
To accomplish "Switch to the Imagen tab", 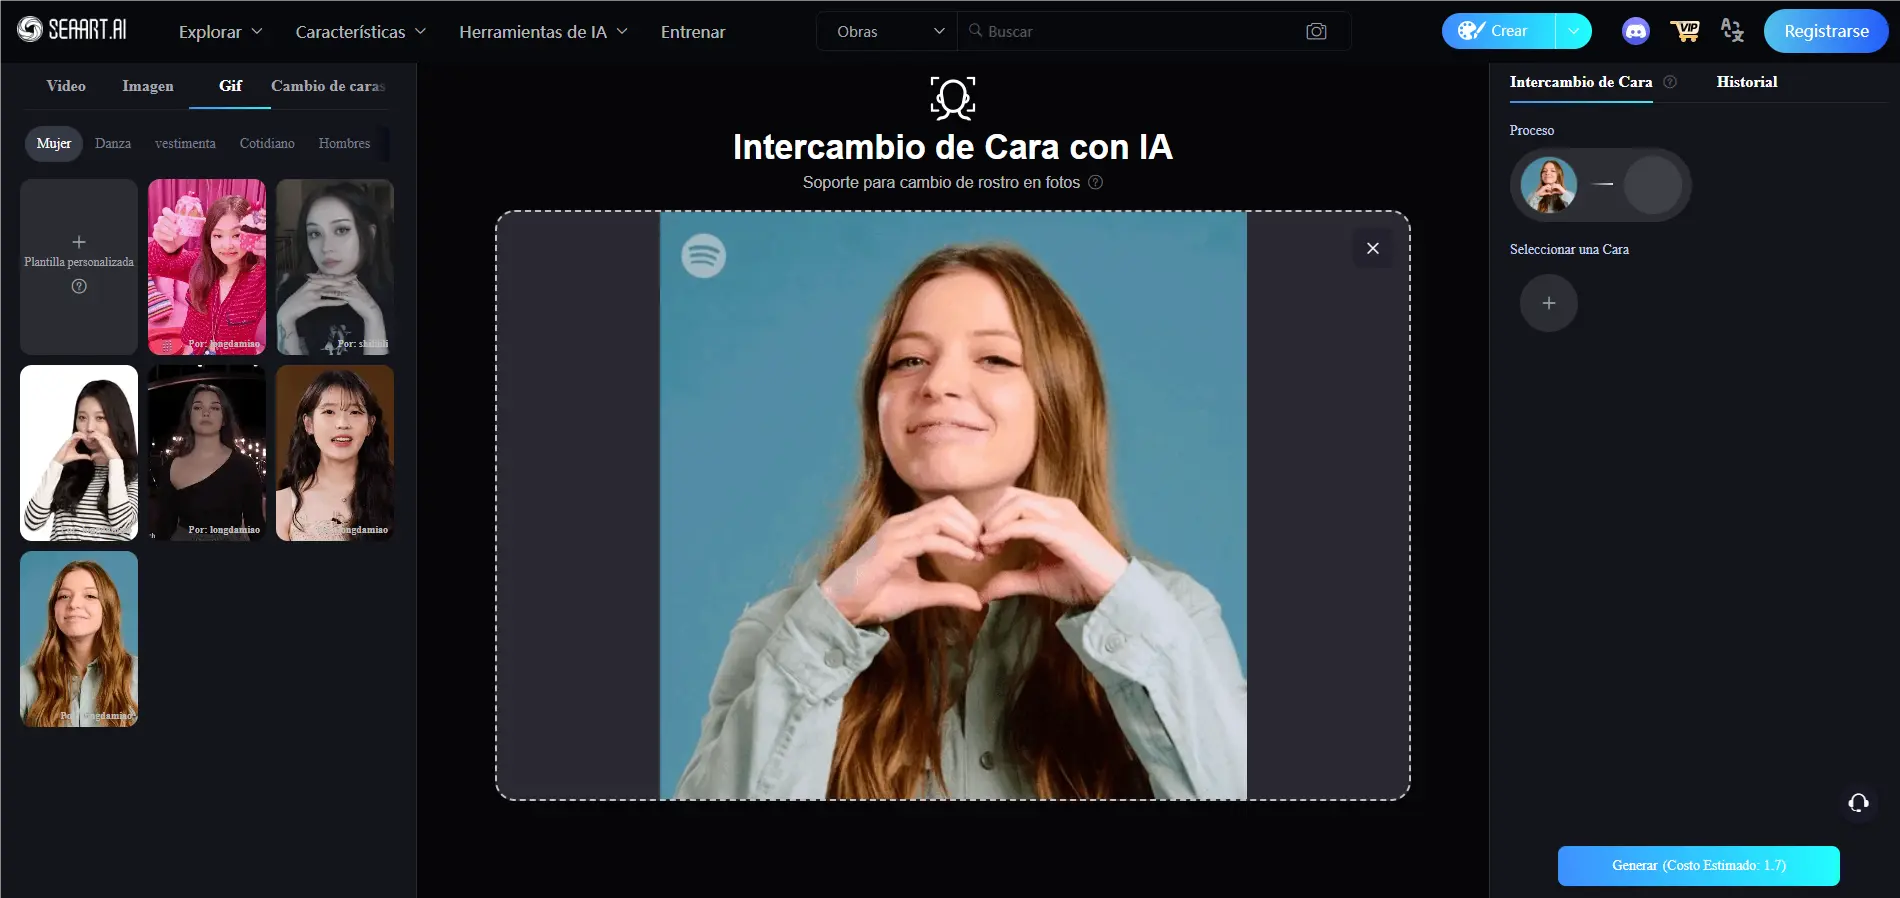I will (148, 86).
